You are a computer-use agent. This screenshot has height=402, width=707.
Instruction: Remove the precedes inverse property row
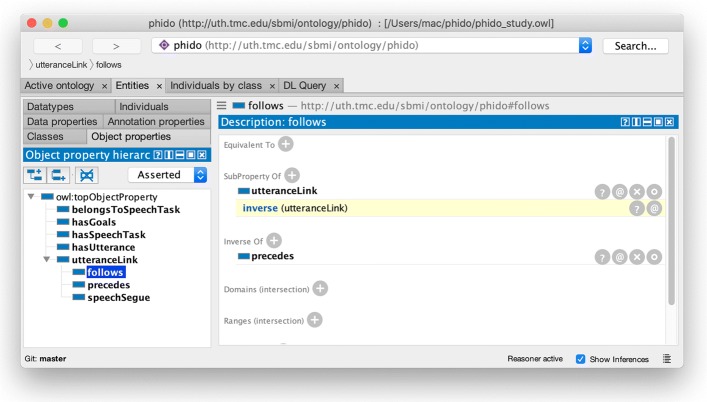(636, 257)
